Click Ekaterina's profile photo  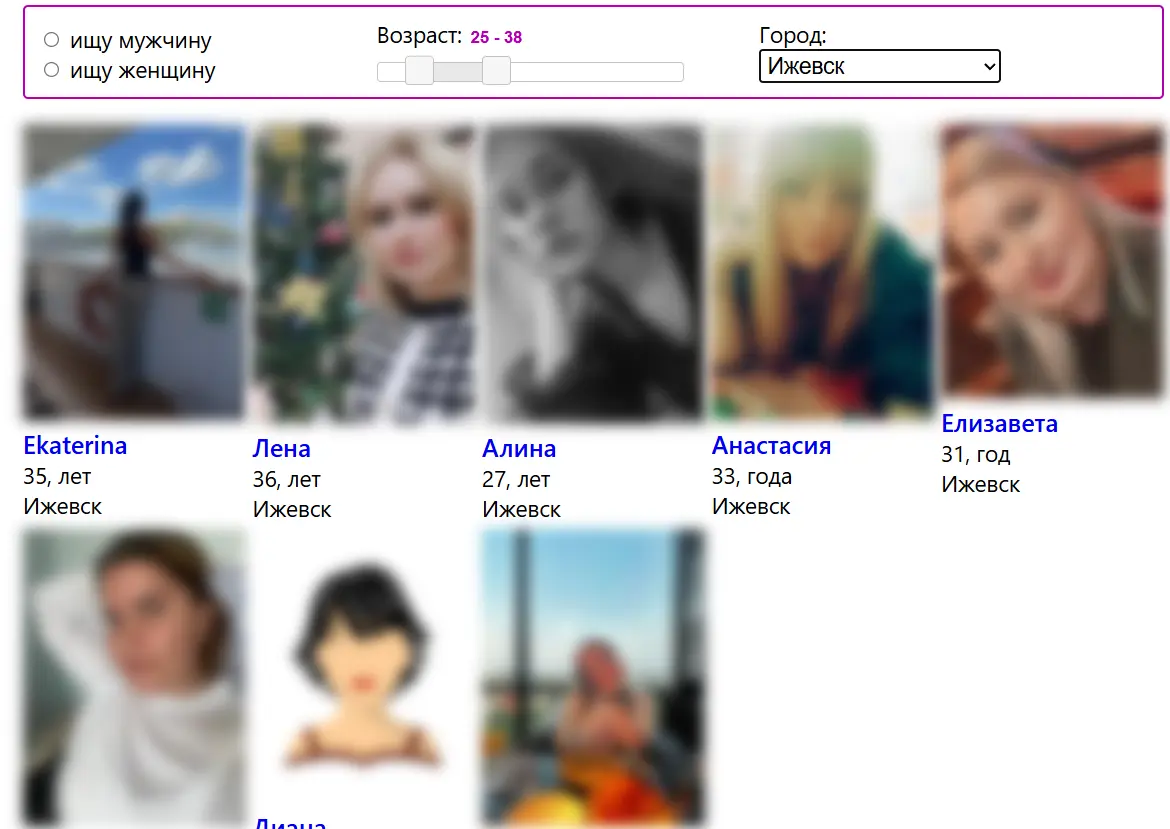[133, 270]
